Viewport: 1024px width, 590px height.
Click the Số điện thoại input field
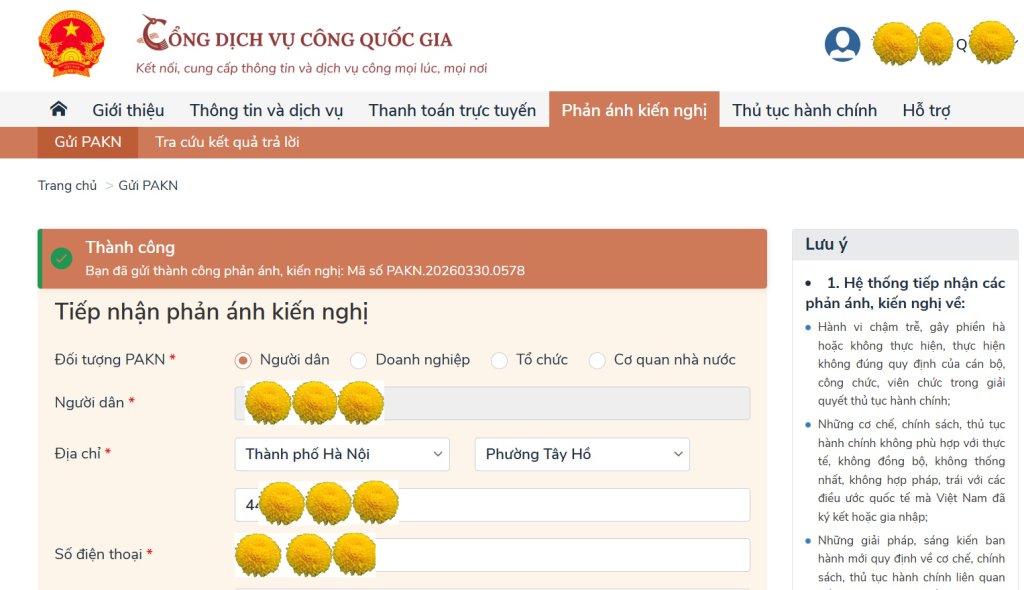click(492, 555)
